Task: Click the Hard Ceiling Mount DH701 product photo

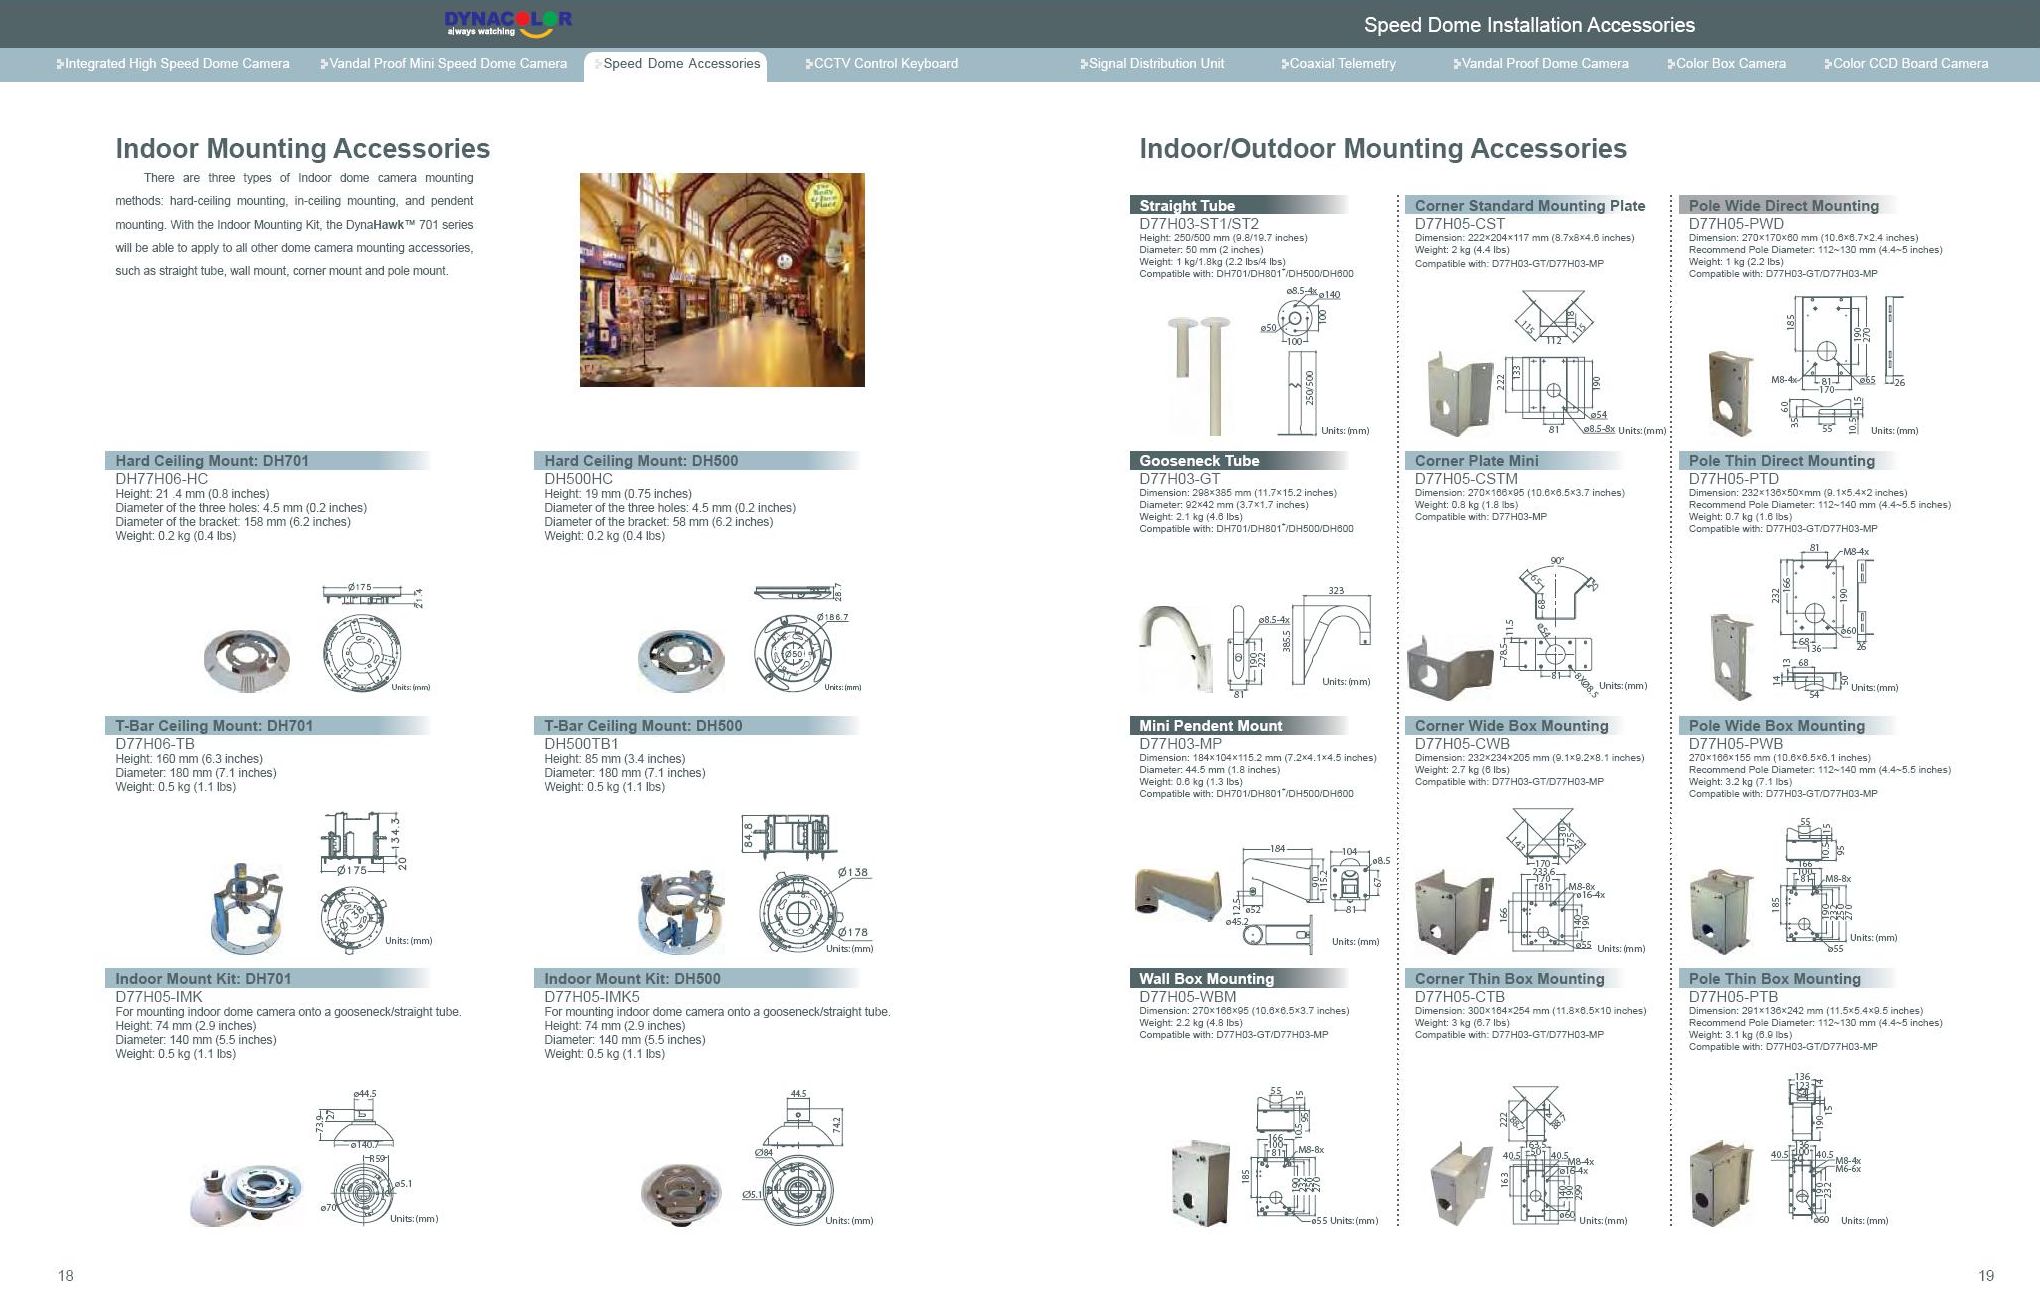Action: (x=247, y=659)
